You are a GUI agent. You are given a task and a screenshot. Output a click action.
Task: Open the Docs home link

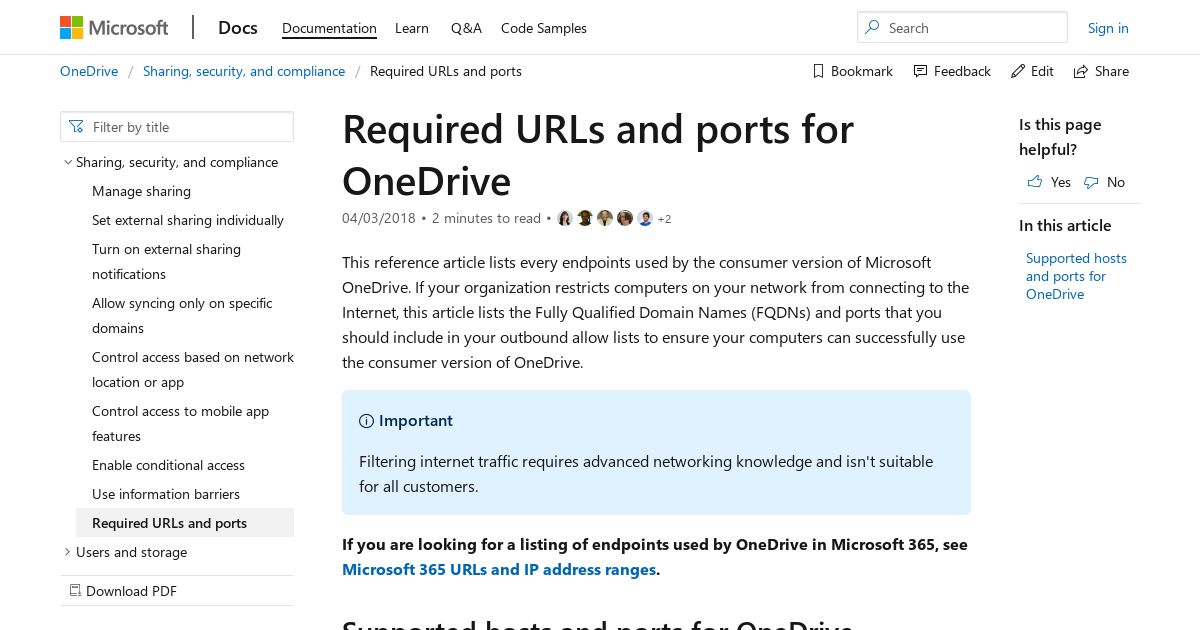(x=238, y=28)
